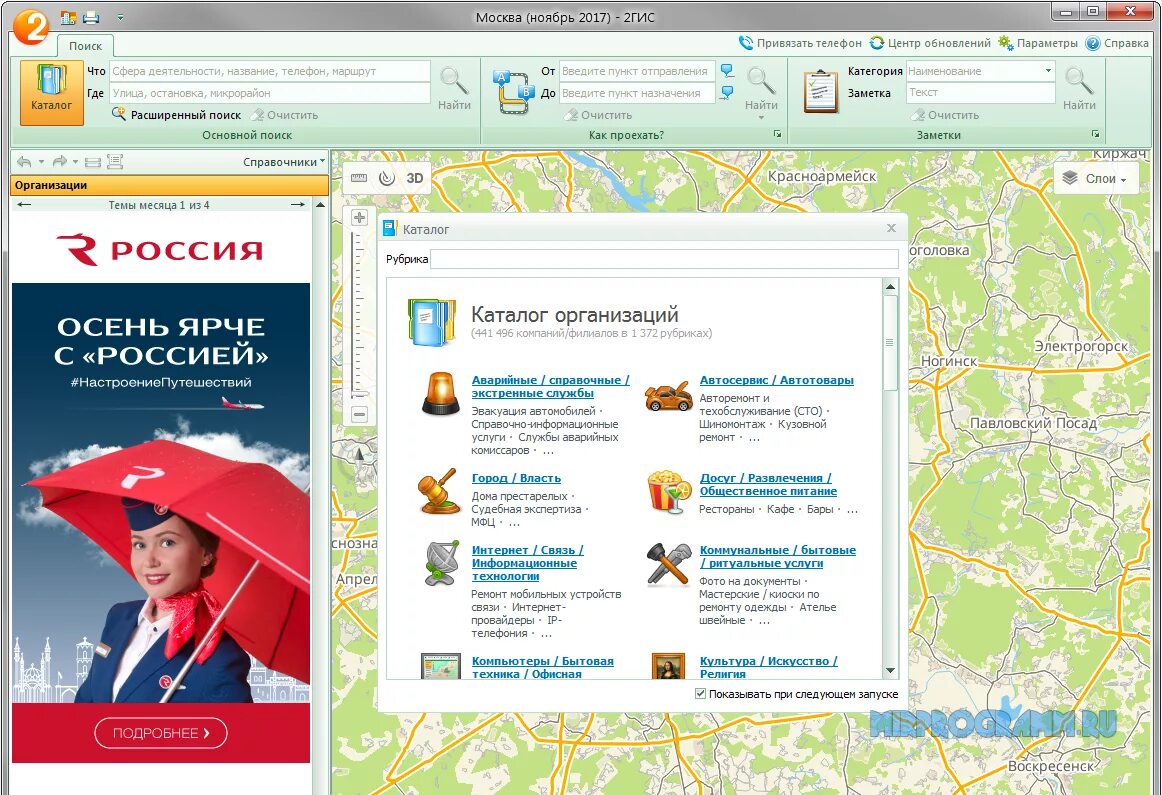The image size is (1162, 795).
Task: Open the Справочники dropdown
Action: (284, 162)
